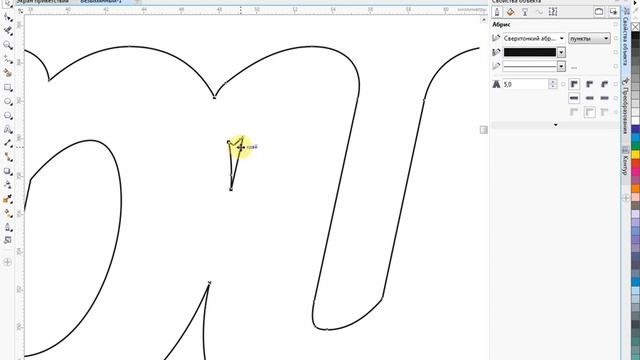Choose extended square line cap

(x=604, y=98)
